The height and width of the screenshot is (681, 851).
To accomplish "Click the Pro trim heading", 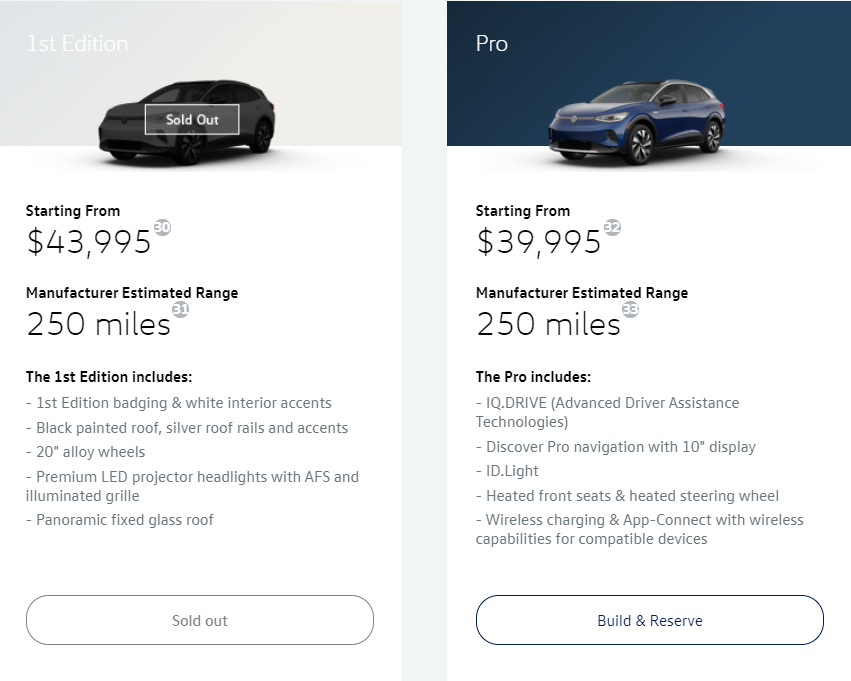I will (x=492, y=44).
